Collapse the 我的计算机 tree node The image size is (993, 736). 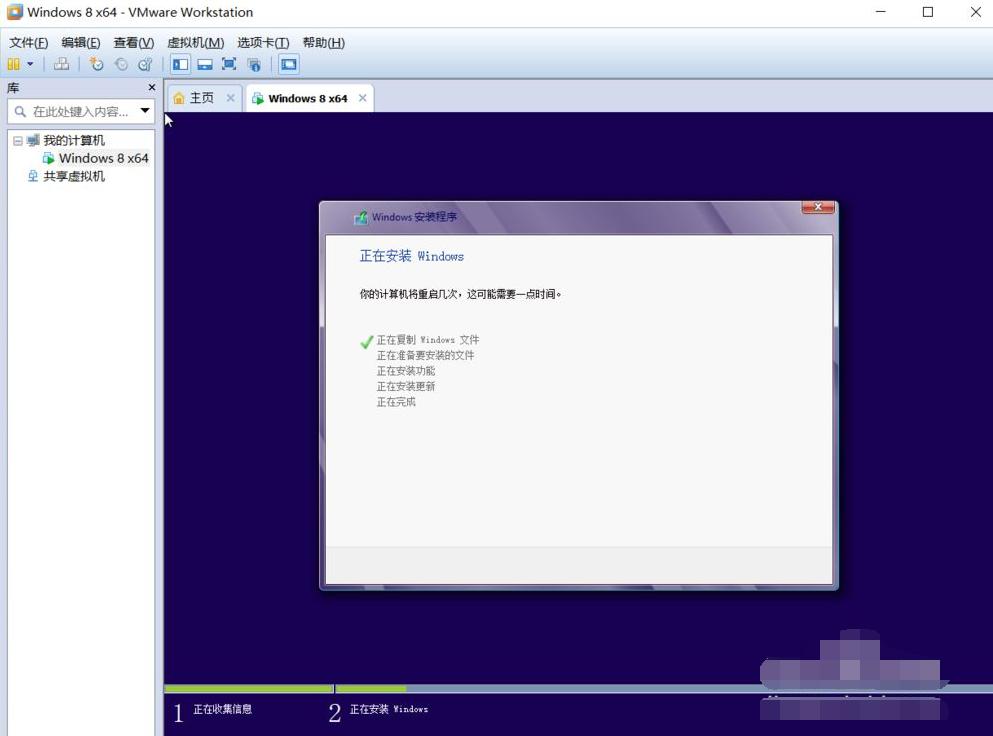(16, 140)
